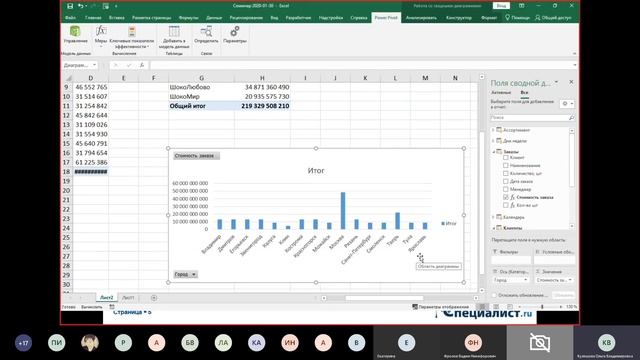Switch to Normal view in status bar
This screenshot has height=360, width=640.
click(482, 307)
